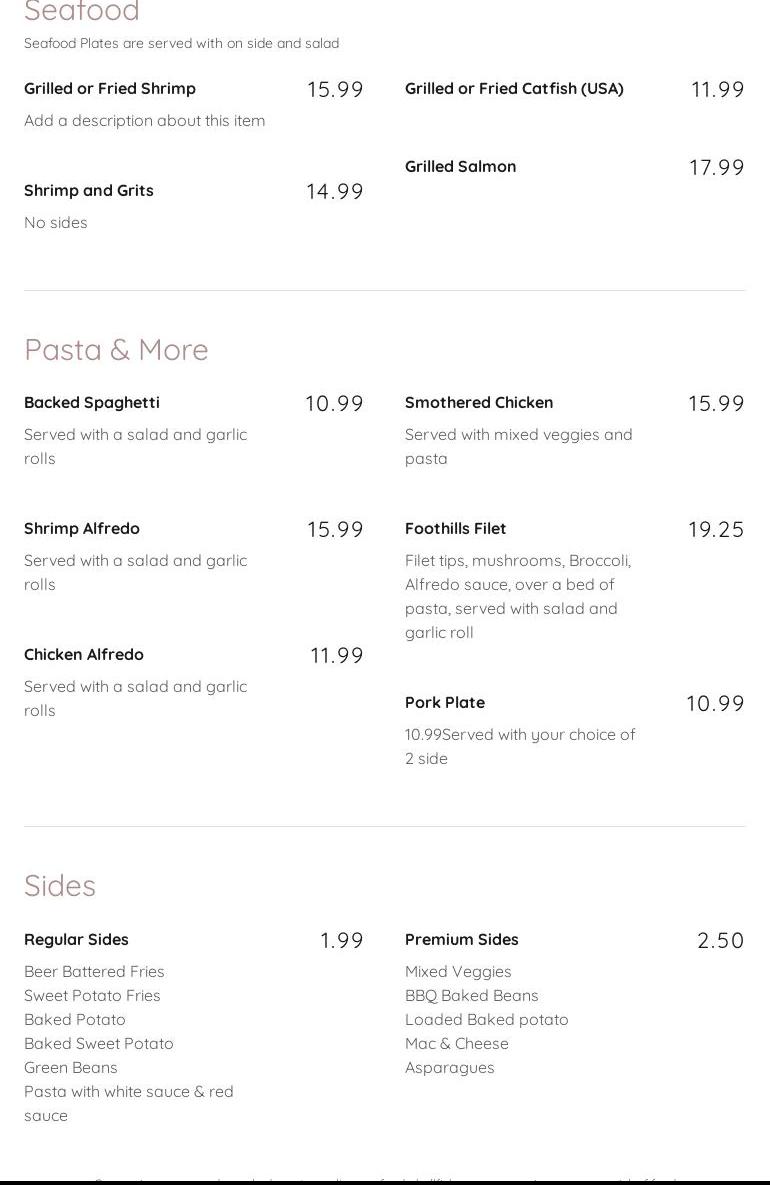Select the Premium Sides heading
Viewport: 770px width, 1185px height.
[x=461, y=939]
